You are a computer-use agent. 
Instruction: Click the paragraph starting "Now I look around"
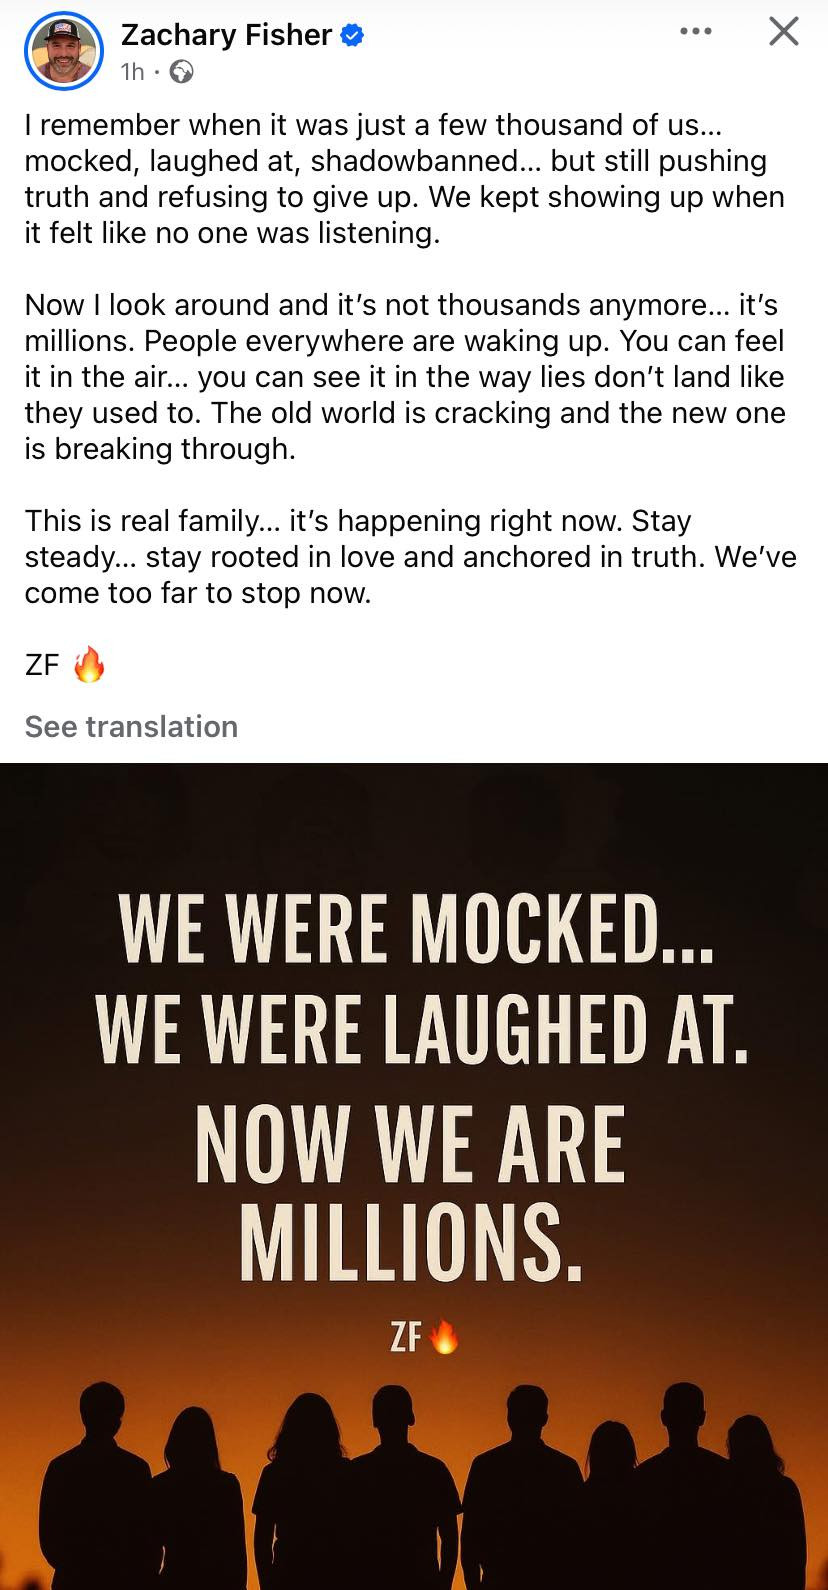pos(404,376)
